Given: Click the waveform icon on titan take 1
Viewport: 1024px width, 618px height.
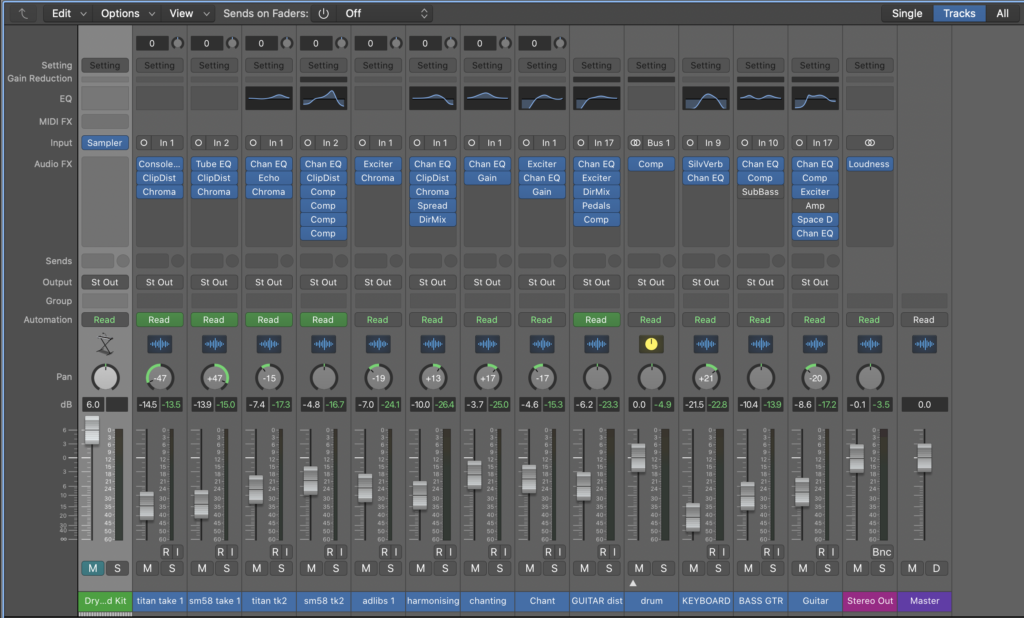Looking at the screenshot, I should point(159,344).
